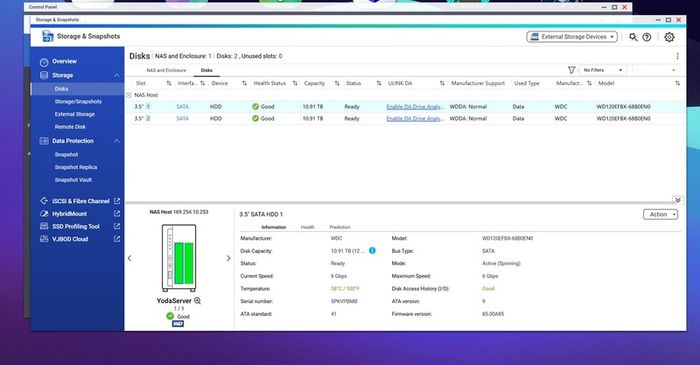Click the filter funnel icon

[x=571, y=70]
